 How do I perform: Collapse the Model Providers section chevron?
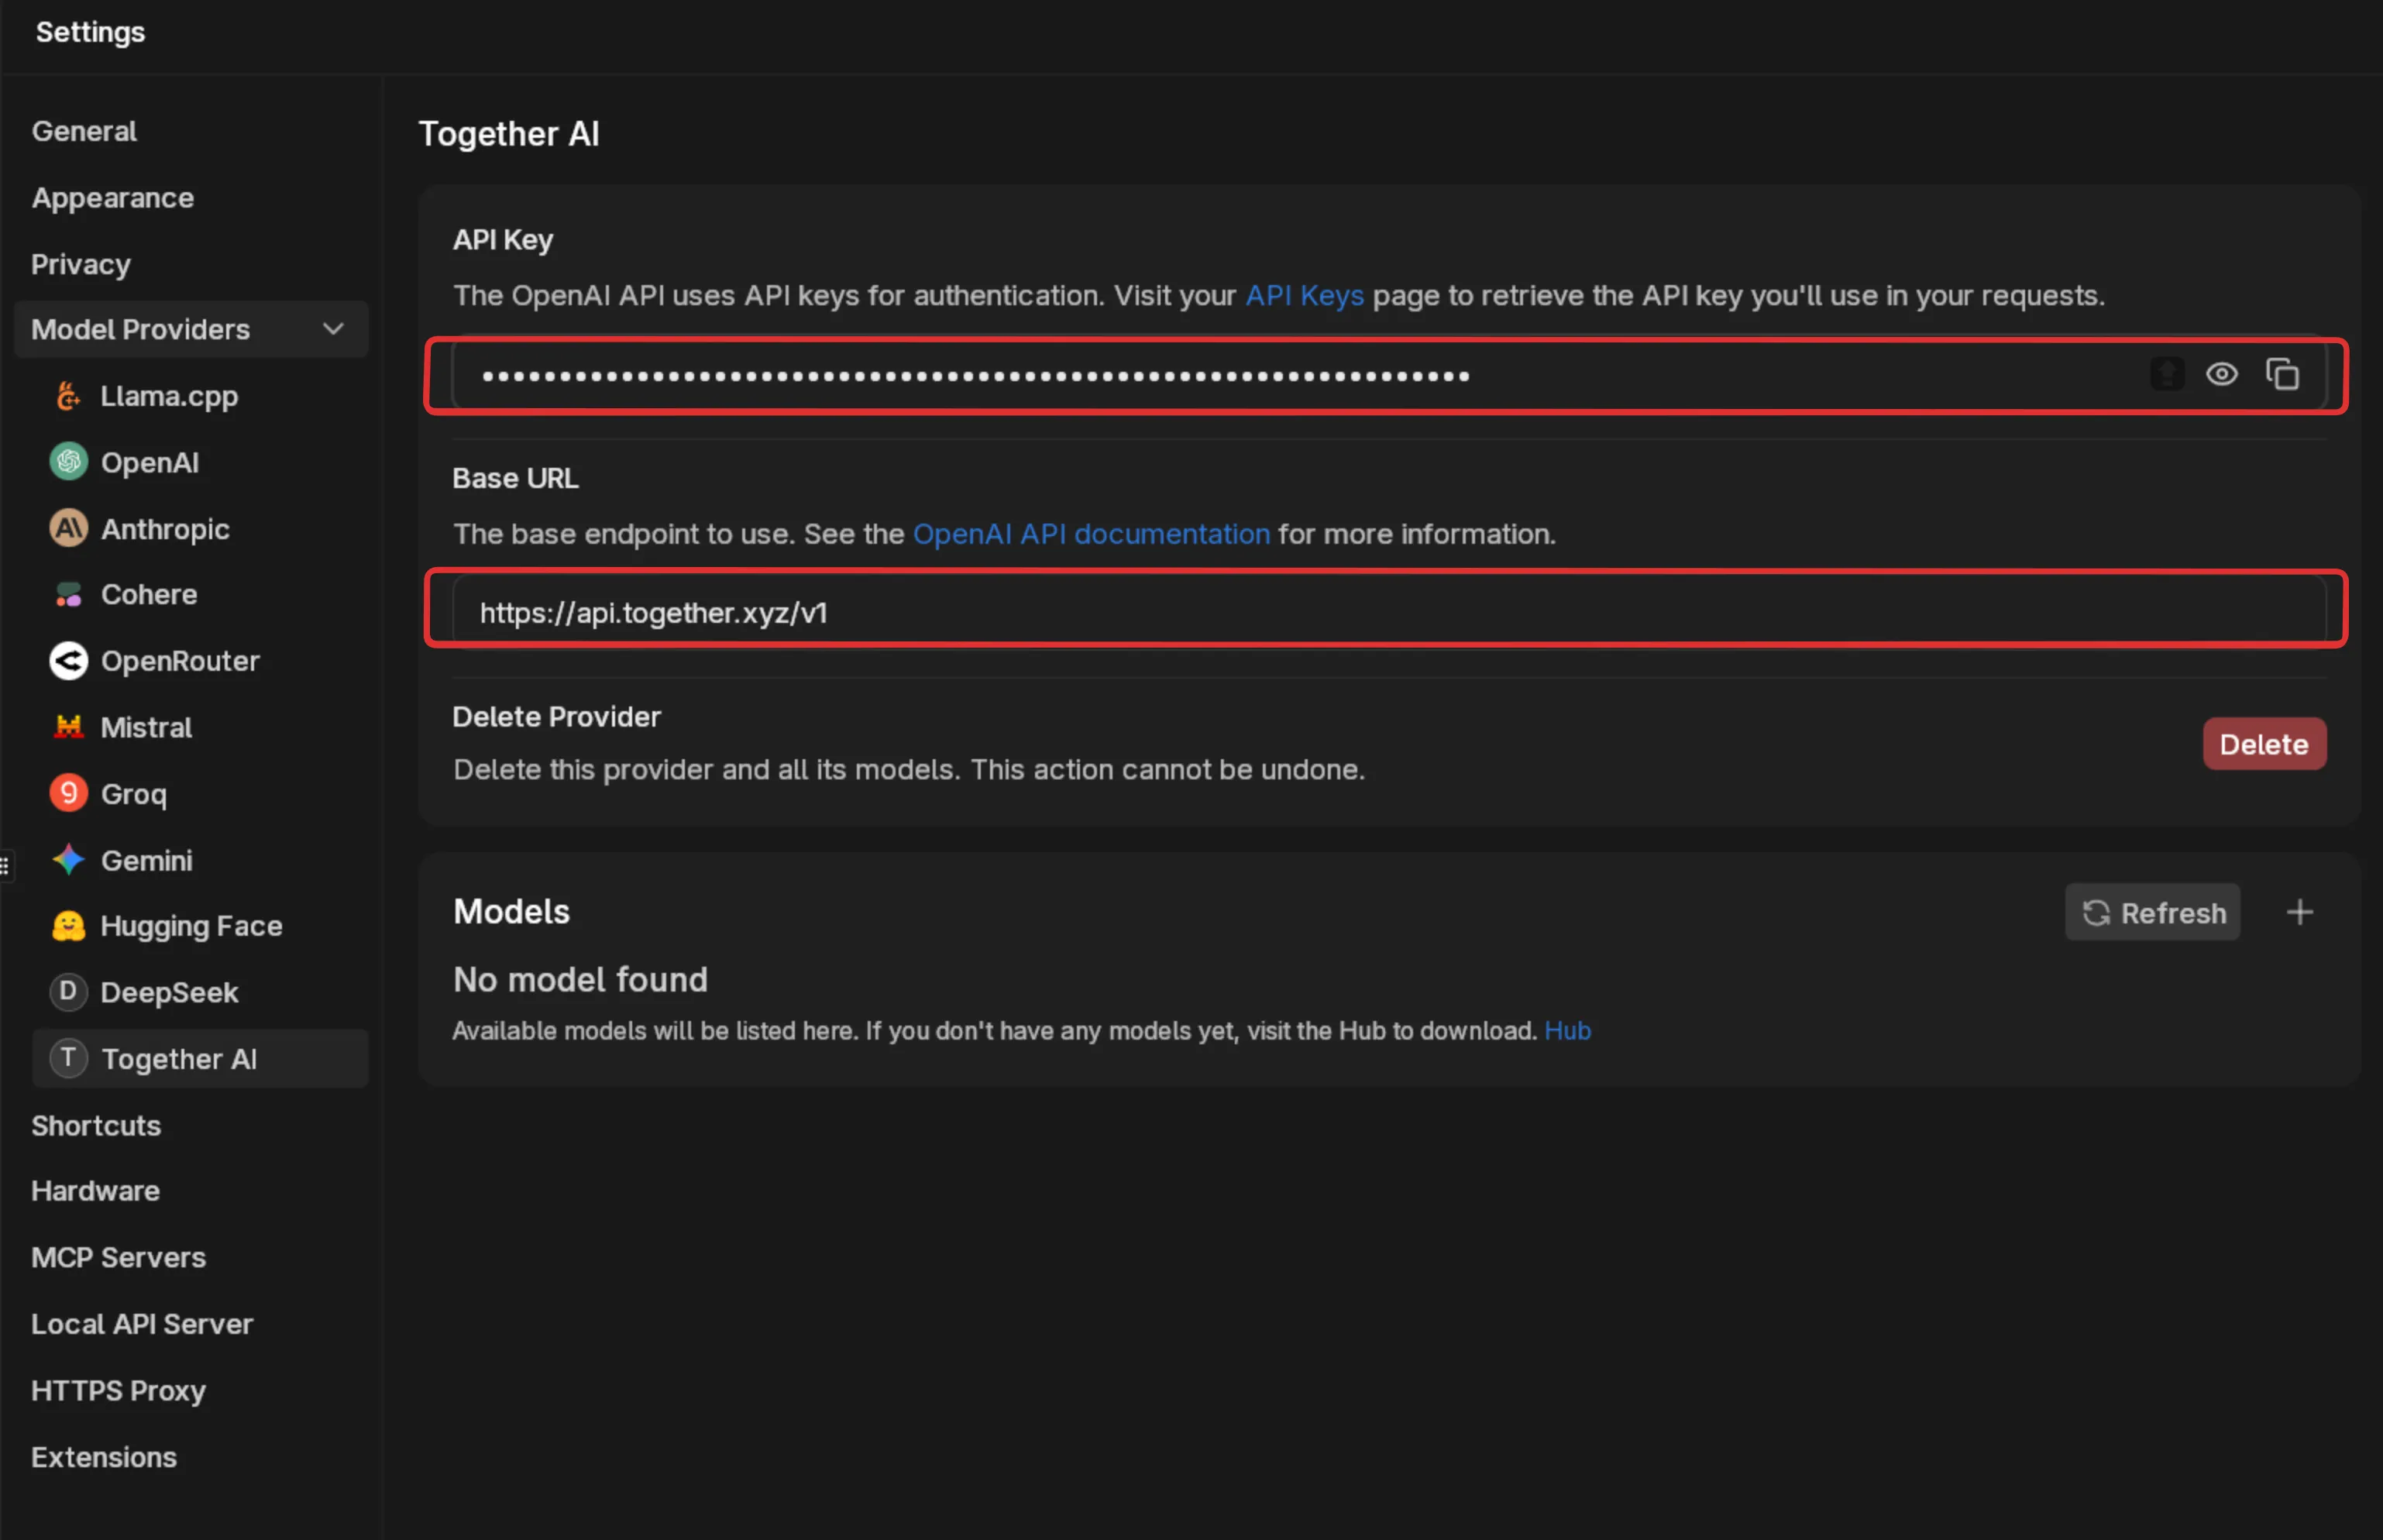click(x=333, y=329)
